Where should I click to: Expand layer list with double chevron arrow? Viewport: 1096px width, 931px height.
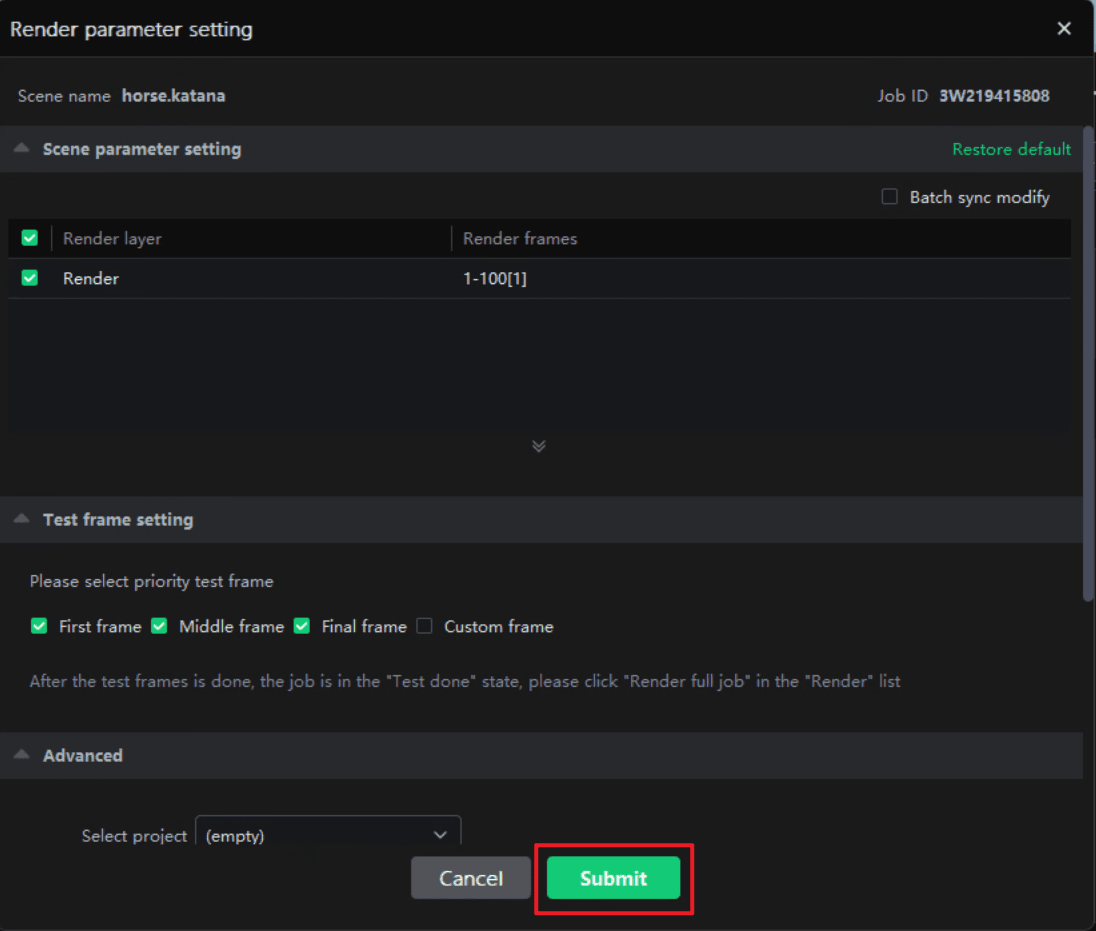(539, 446)
